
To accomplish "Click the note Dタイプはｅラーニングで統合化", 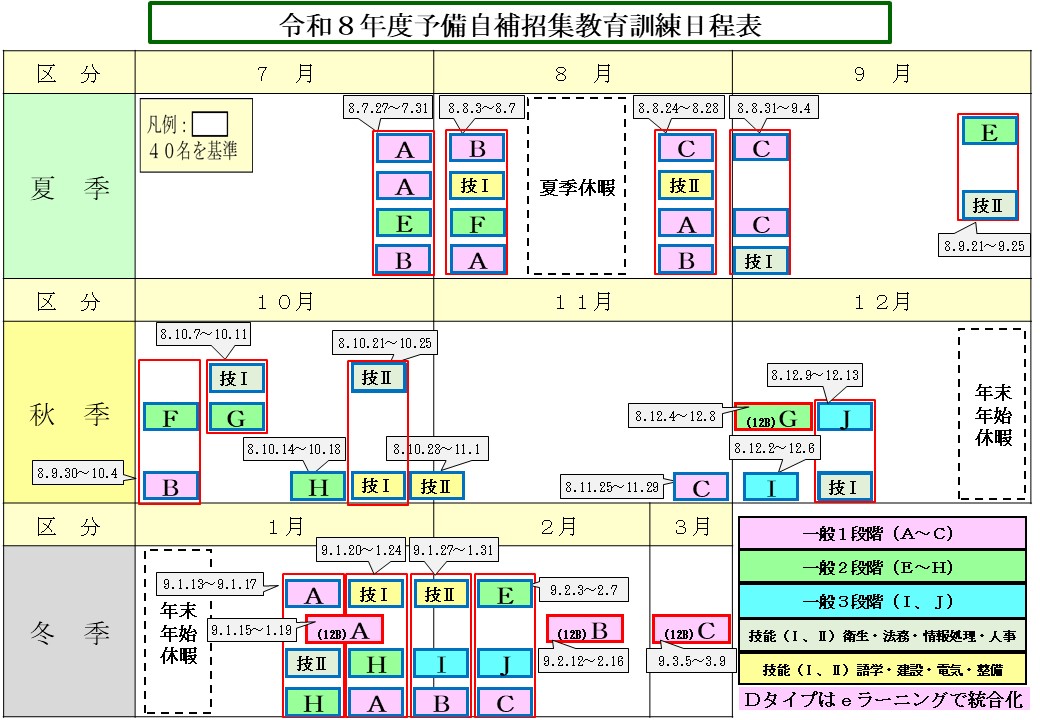I will 883,699.
